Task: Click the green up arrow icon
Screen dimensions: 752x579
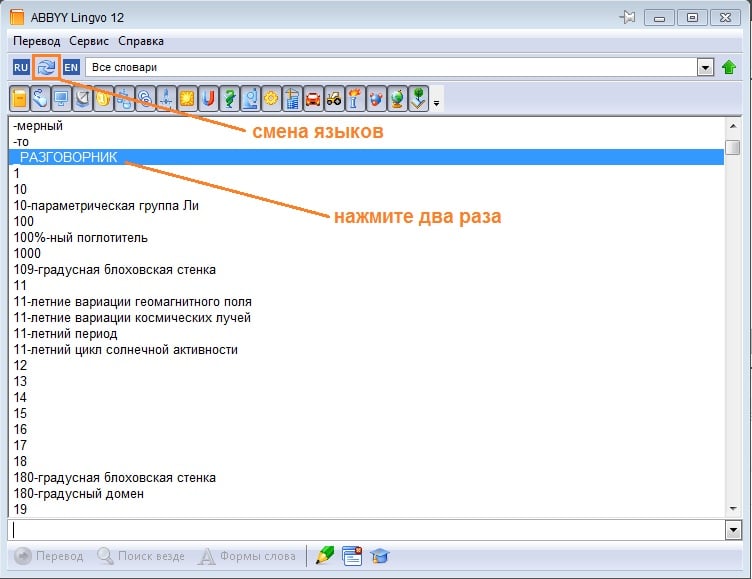Action: (728, 67)
